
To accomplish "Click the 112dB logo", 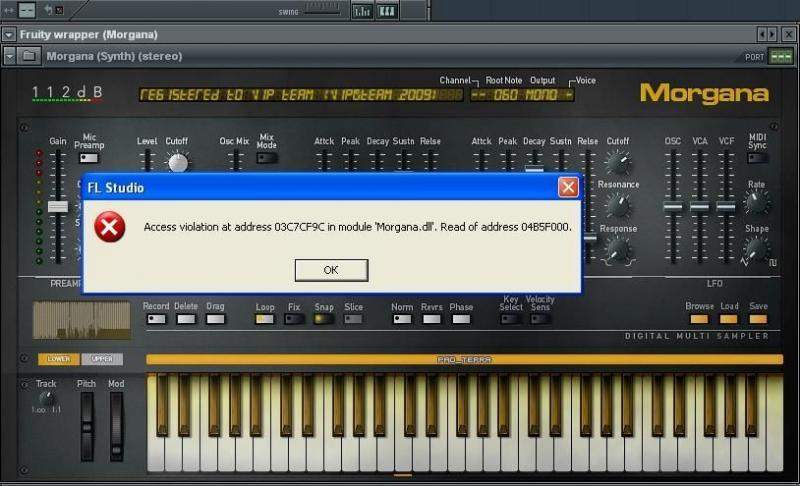I will pos(67,93).
